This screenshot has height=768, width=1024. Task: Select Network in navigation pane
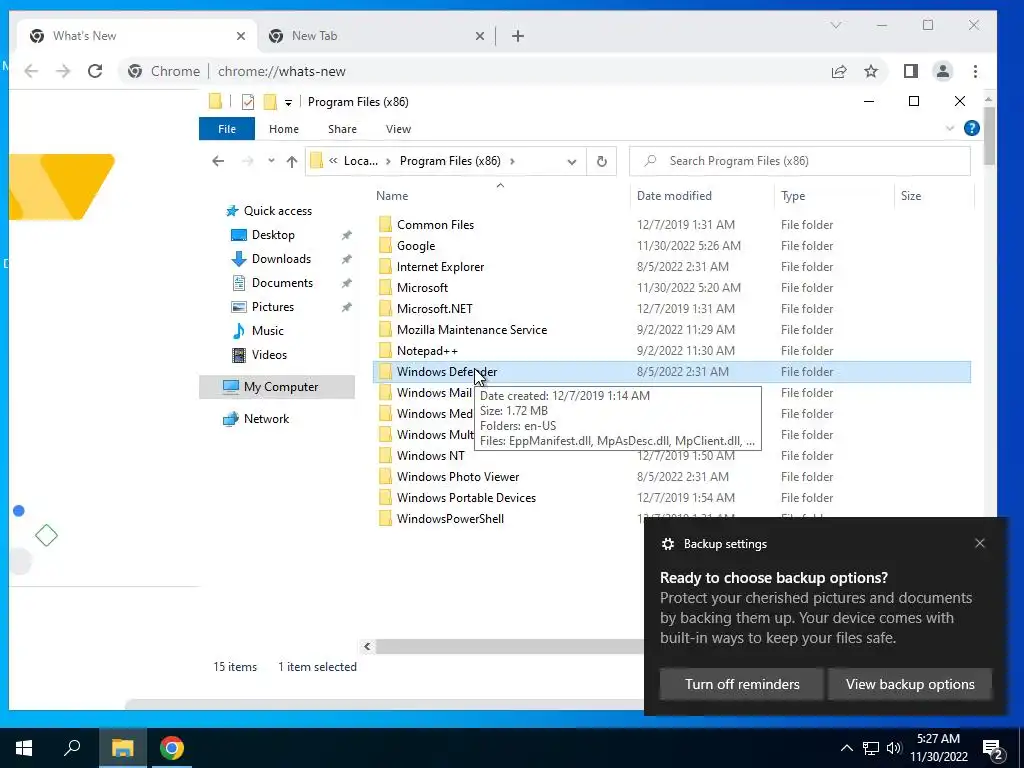point(266,419)
